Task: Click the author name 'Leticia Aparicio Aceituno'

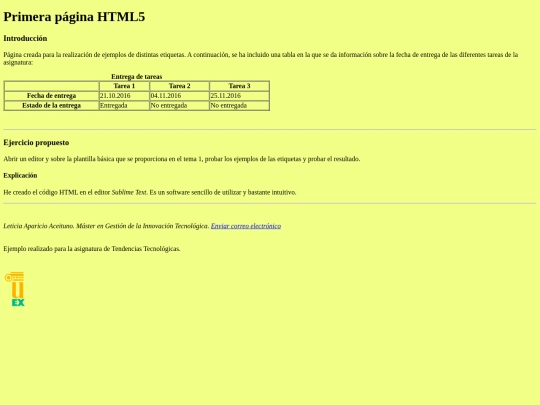Action: [x=38, y=226]
